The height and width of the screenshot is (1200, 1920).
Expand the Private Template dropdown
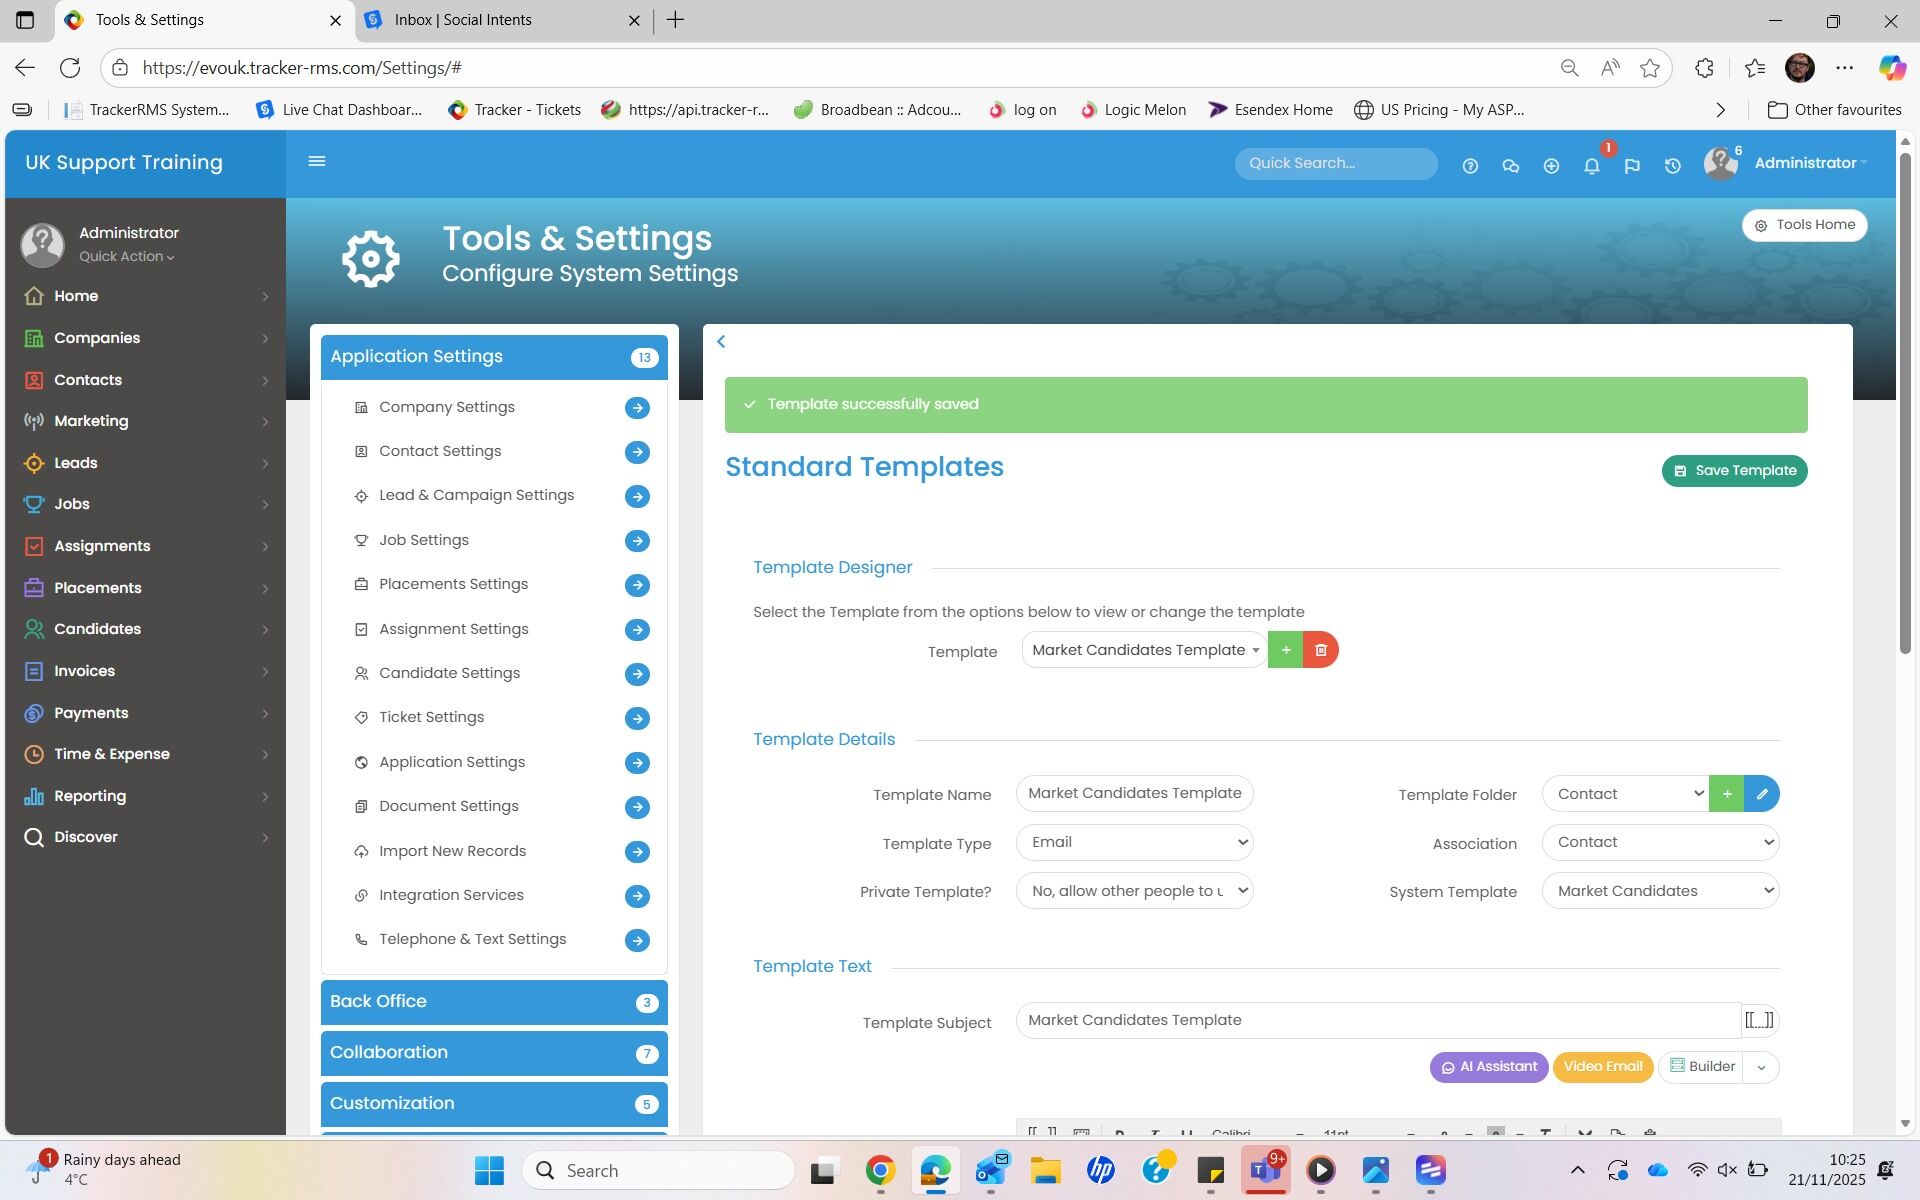(x=1134, y=891)
